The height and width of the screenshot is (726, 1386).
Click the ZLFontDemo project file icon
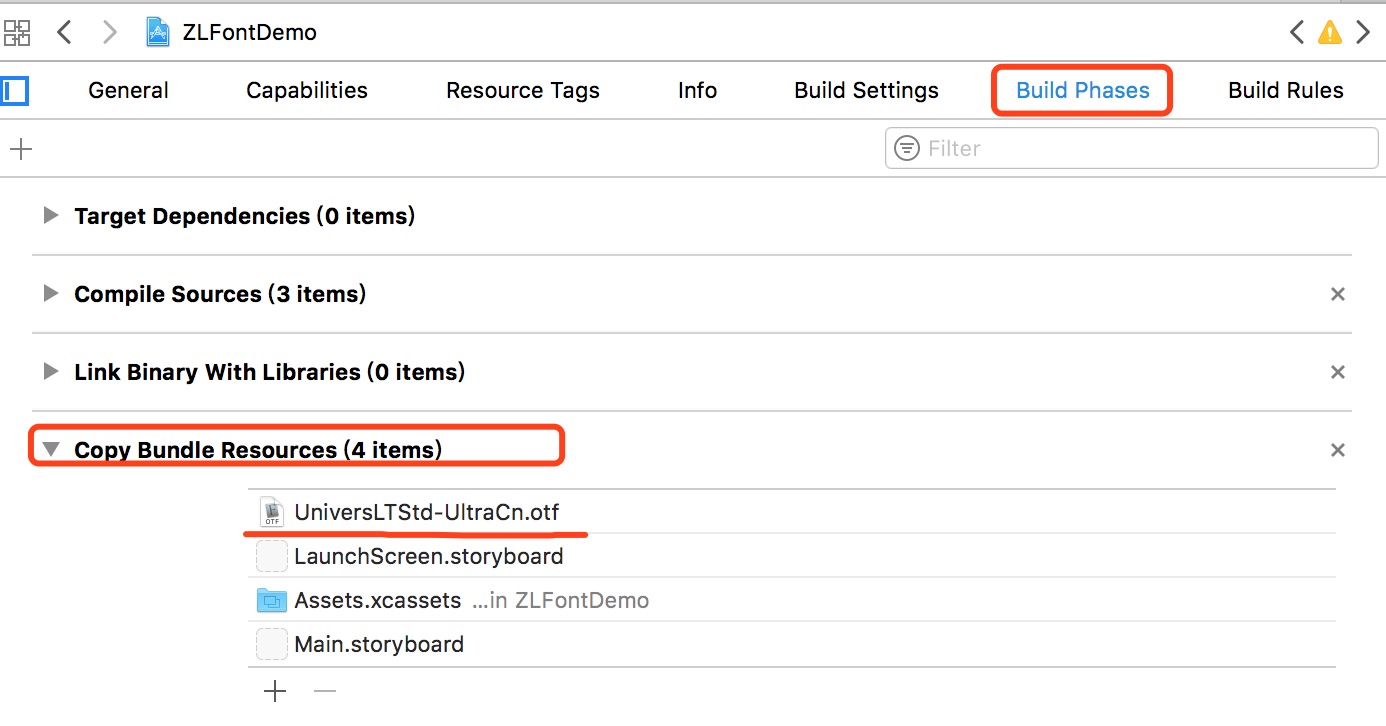point(158,32)
